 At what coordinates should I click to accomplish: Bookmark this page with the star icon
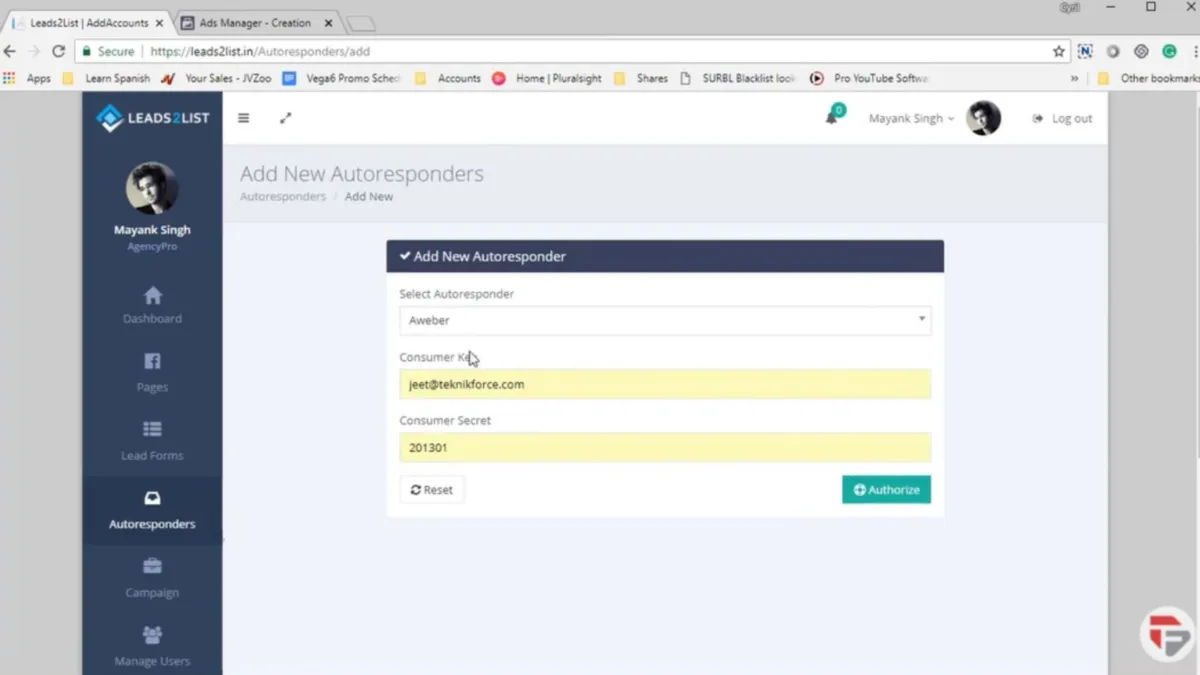pos(1059,51)
